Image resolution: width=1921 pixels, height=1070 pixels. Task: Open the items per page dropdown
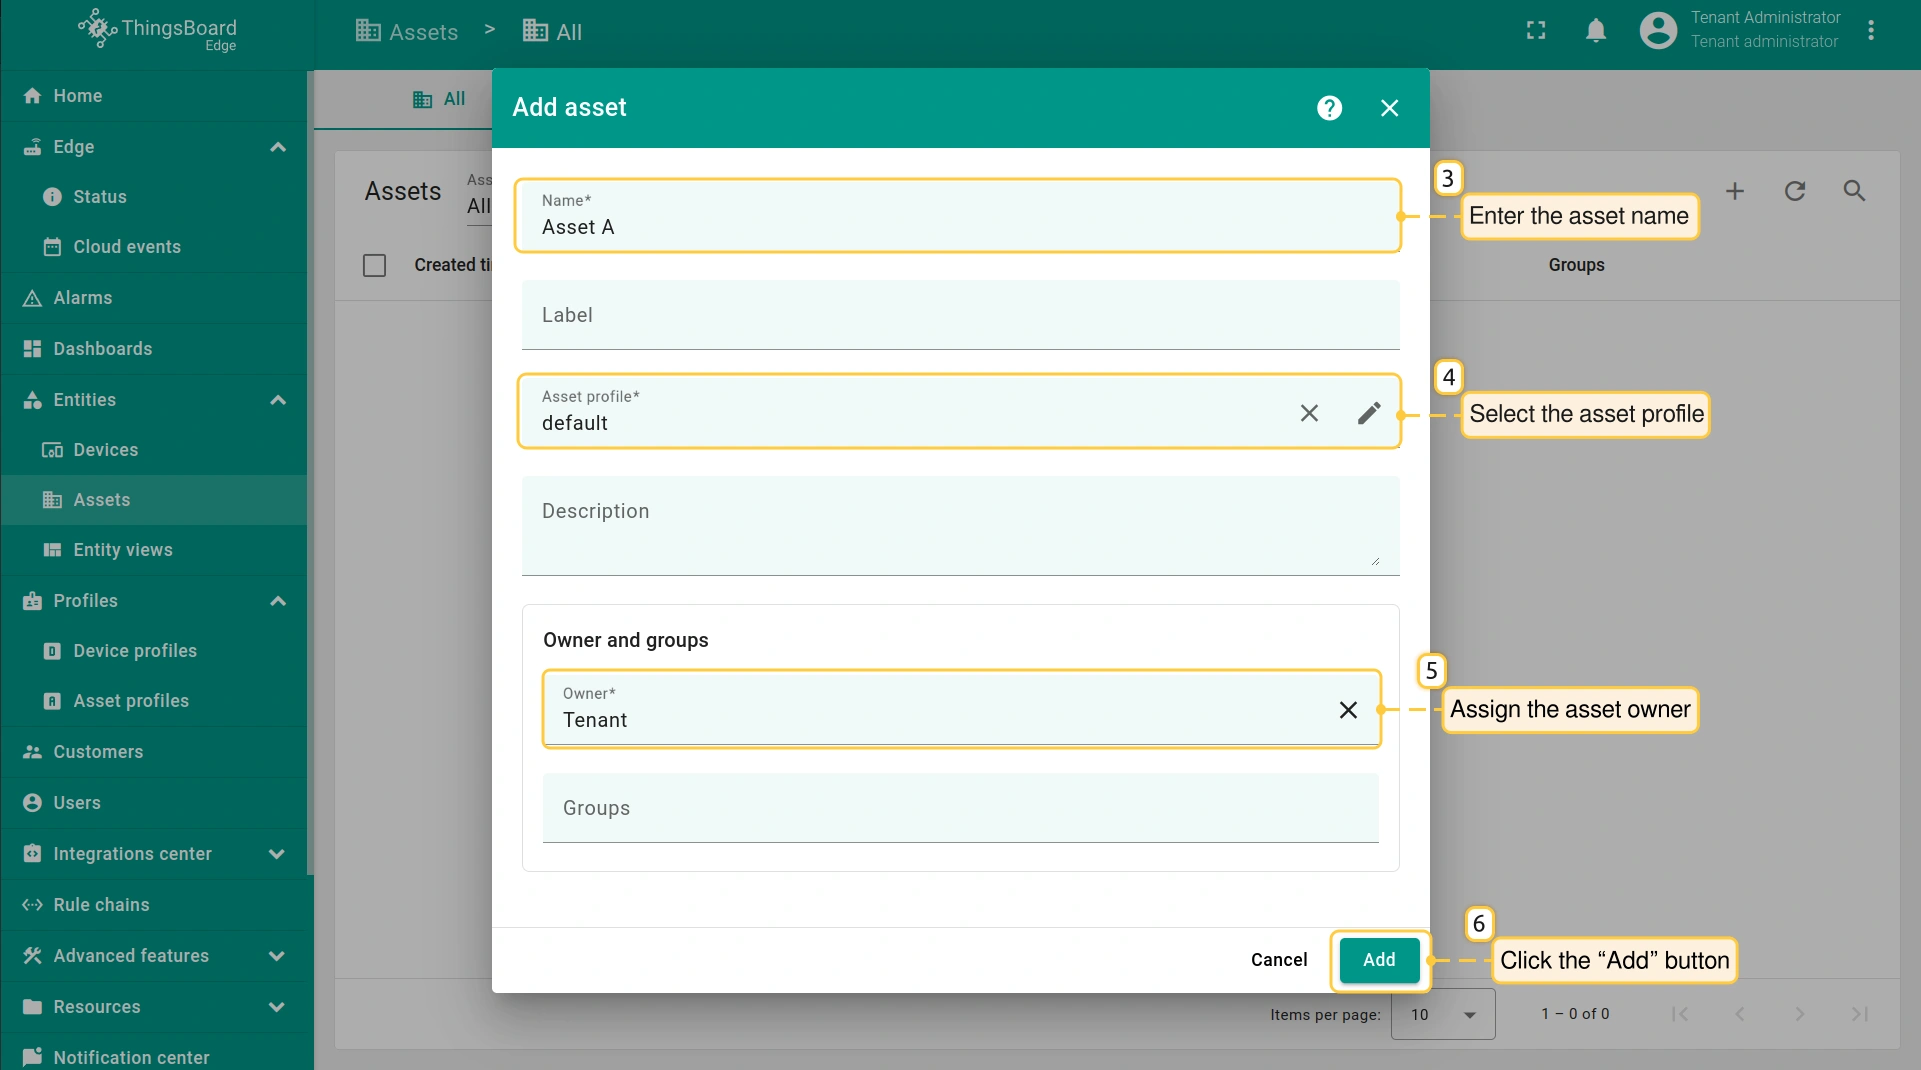(x=1442, y=1014)
